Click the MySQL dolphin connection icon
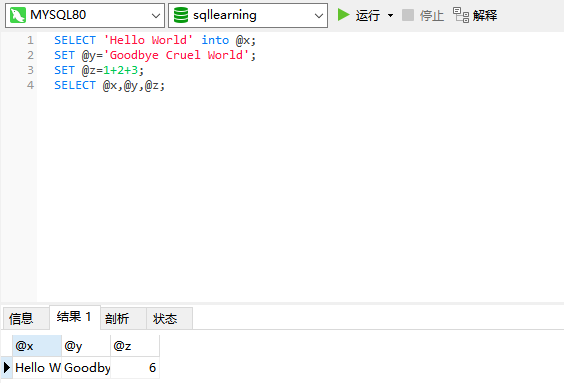This screenshot has width=564, height=383. 18,15
